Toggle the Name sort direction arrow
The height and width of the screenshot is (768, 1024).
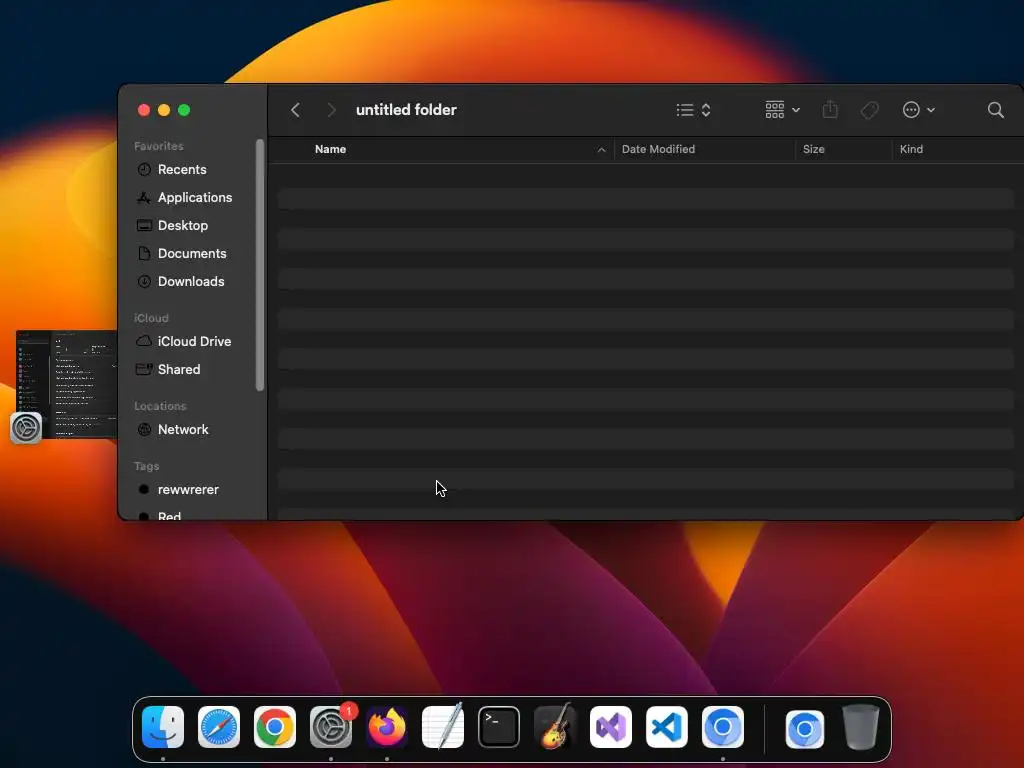[601, 150]
